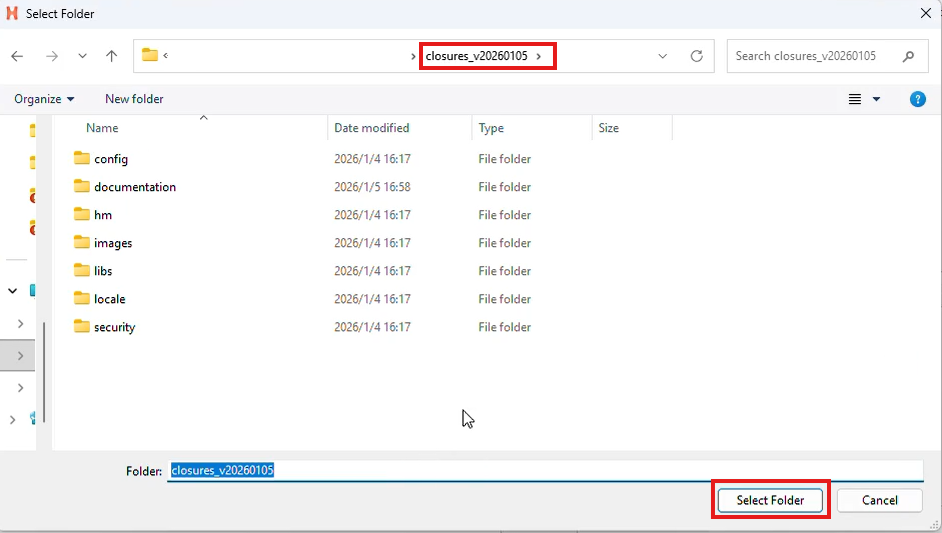
Task: Open the address bar history dropdown
Action: coord(663,56)
